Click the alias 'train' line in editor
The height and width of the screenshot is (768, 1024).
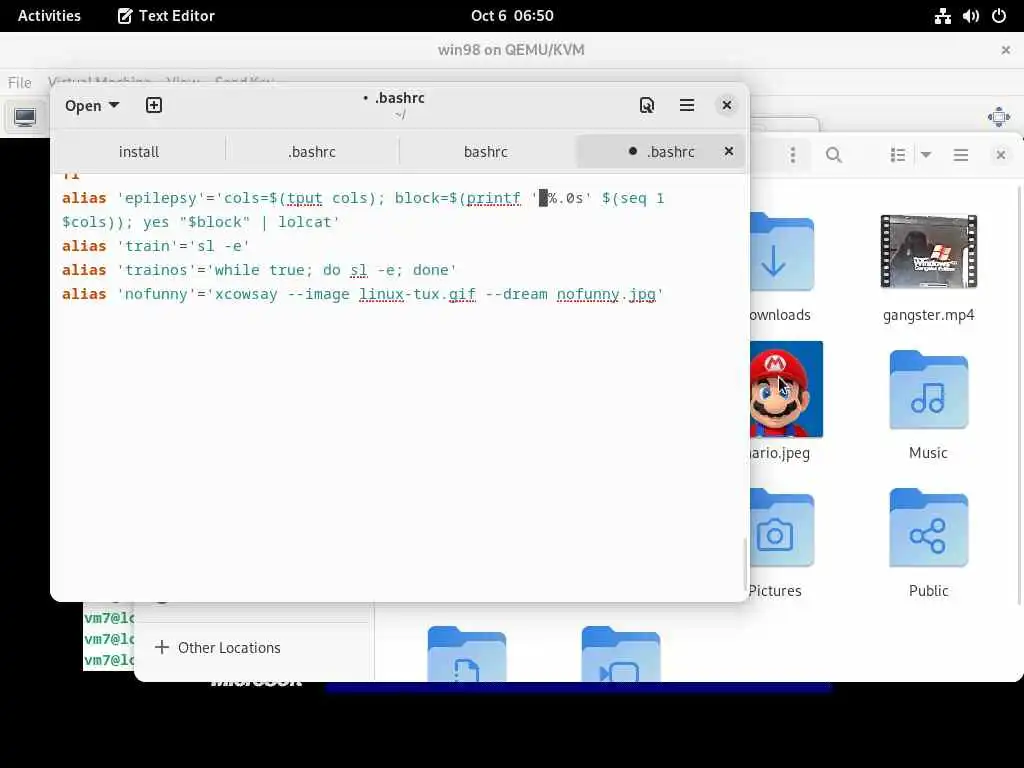(x=155, y=246)
